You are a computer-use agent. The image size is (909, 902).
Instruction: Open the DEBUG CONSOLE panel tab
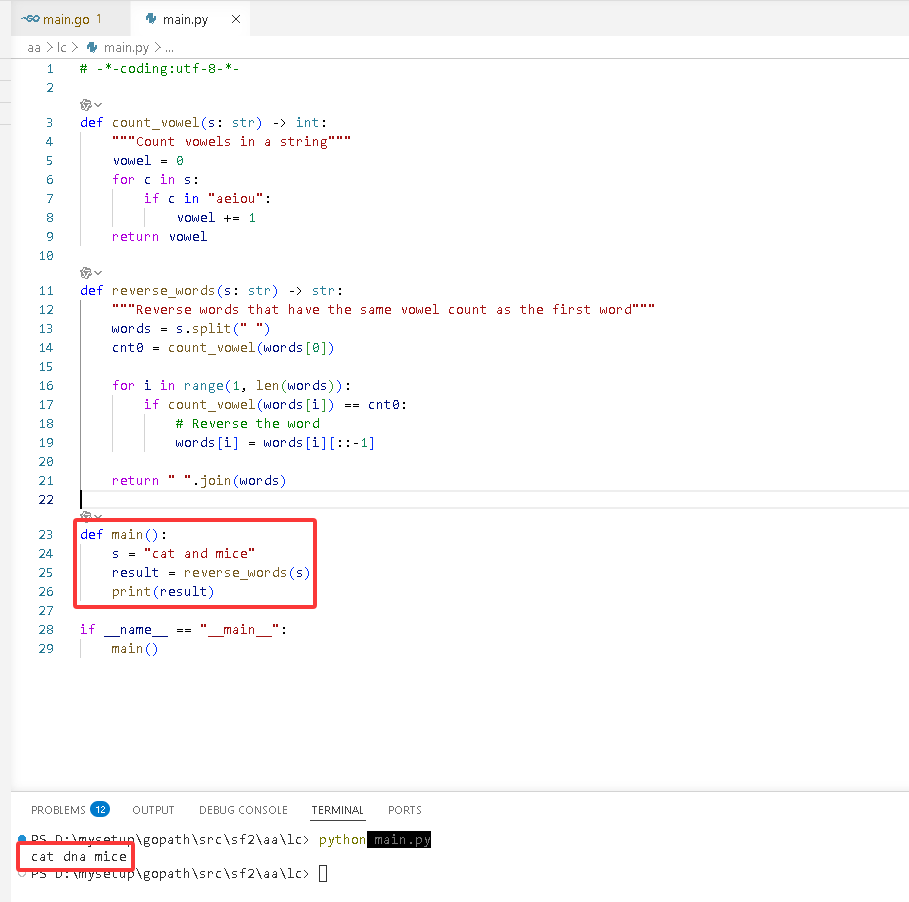pyautogui.click(x=243, y=810)
